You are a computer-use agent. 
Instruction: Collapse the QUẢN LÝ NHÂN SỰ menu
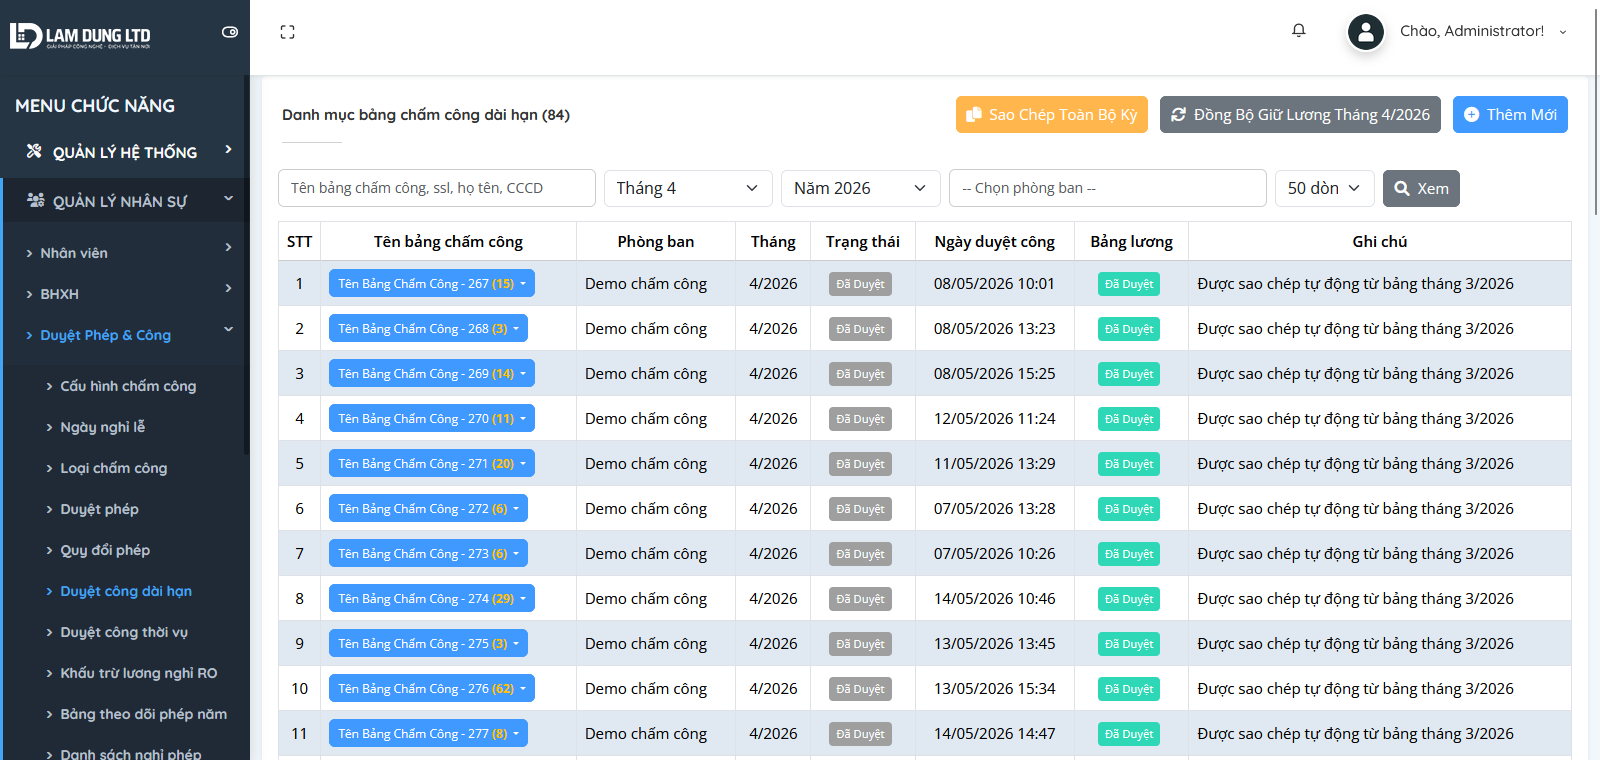(125, 201)
